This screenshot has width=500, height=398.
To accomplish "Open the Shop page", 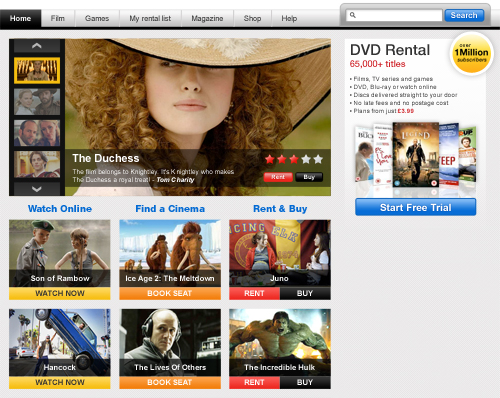I will [252, 18].
